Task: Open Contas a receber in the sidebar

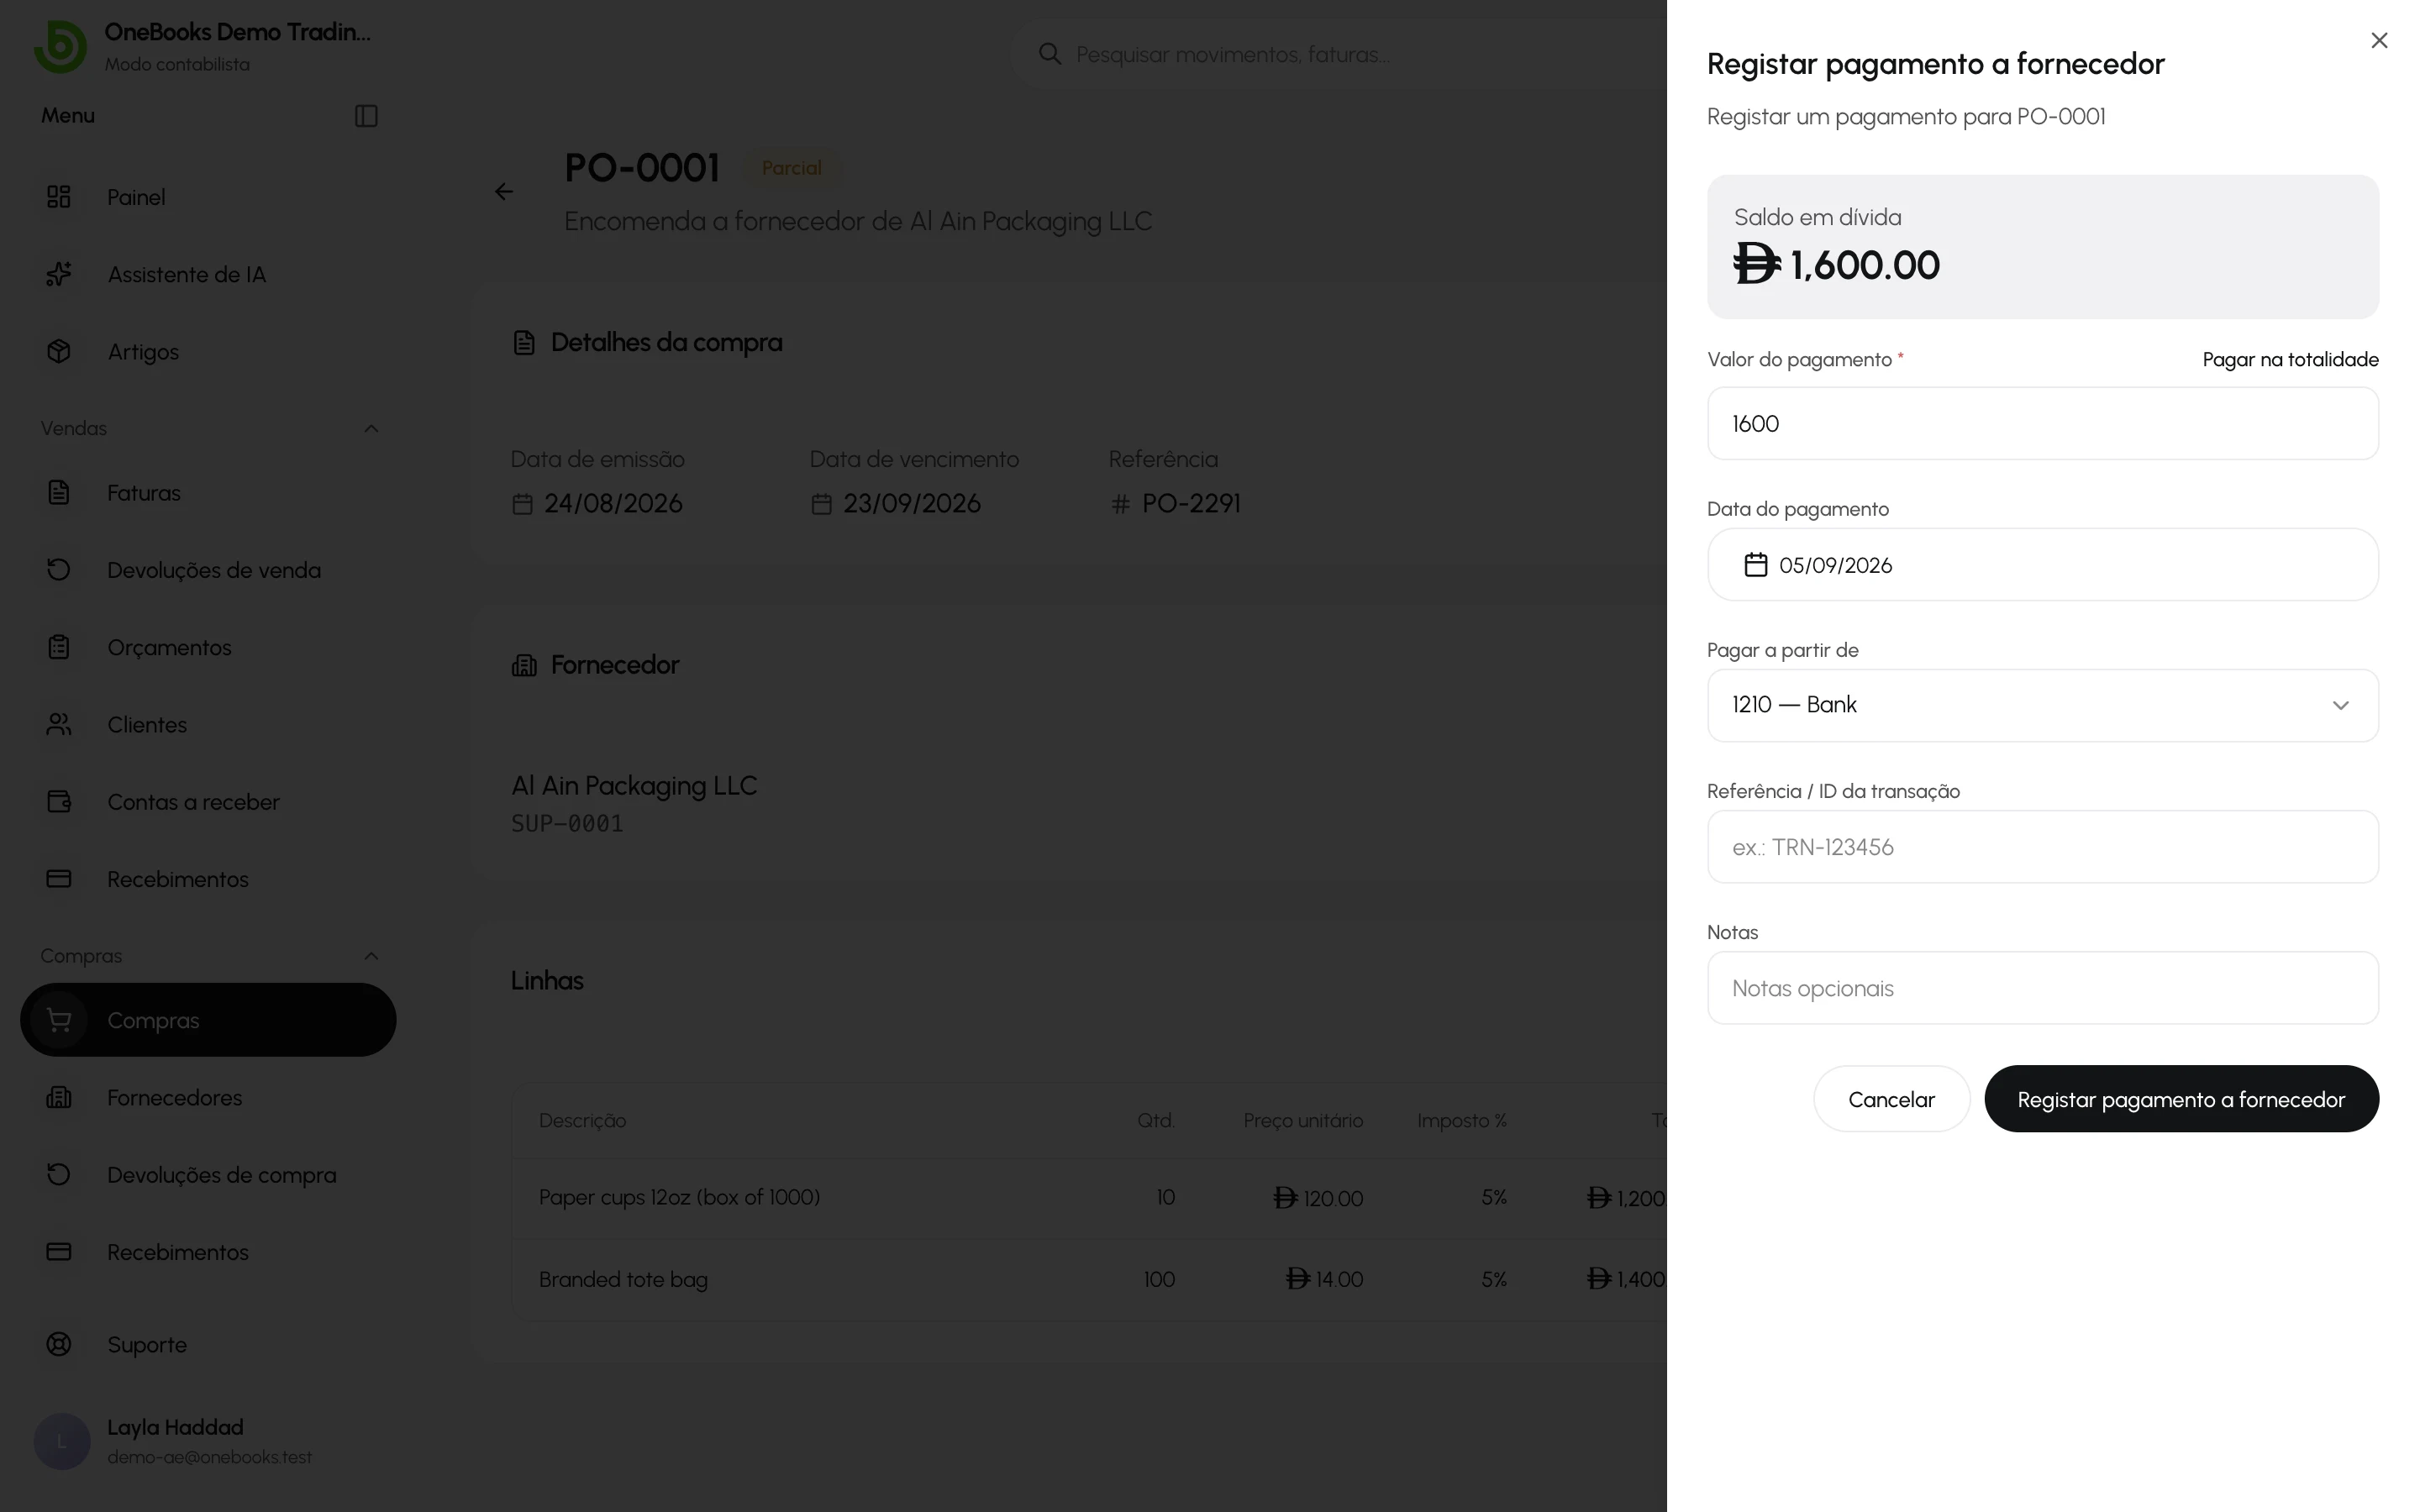Action: point(208,801)
